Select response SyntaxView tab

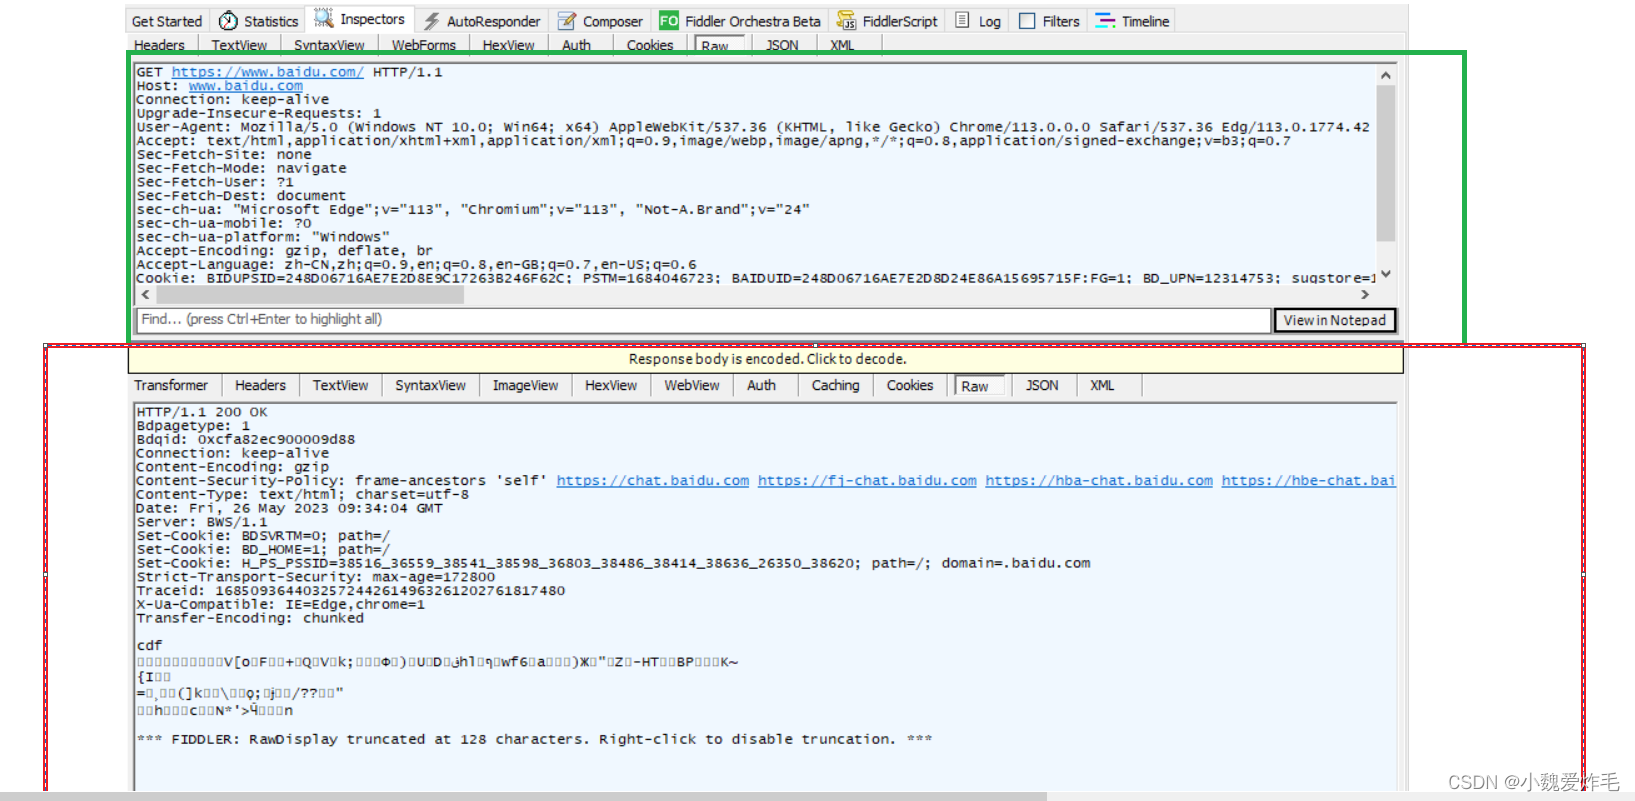(x=430, y=386)
